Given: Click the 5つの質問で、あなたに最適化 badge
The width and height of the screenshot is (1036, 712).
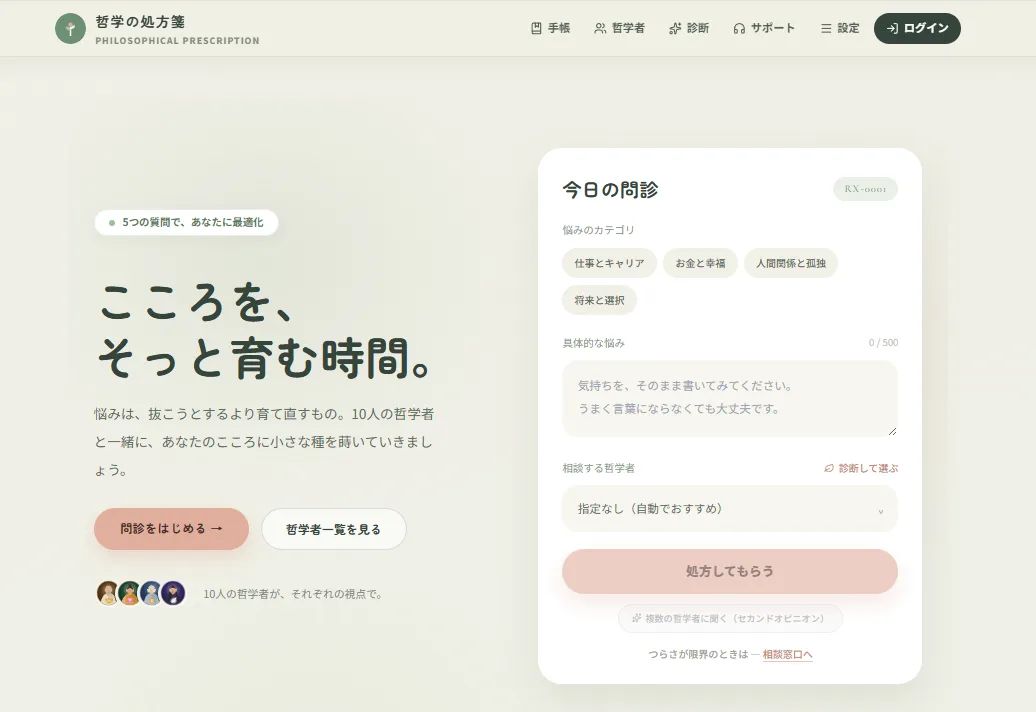Looking at the screenshot, I should tap(186, 223).
